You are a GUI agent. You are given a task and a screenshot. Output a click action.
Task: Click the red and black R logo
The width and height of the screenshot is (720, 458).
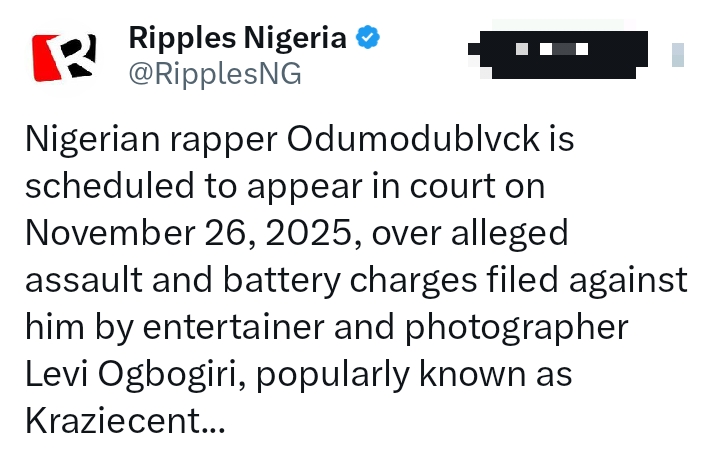(65, 57)
